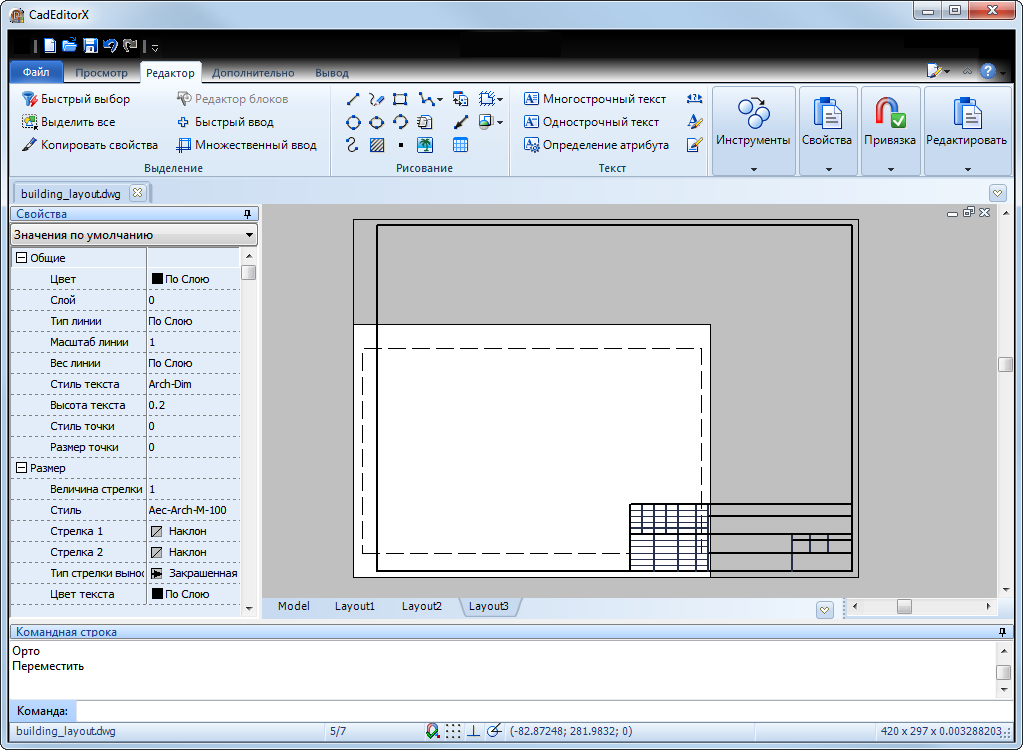Insert a raster image via palm-tree icon
The height and width of the screenshot is (750, 1023).
[425, 145]
